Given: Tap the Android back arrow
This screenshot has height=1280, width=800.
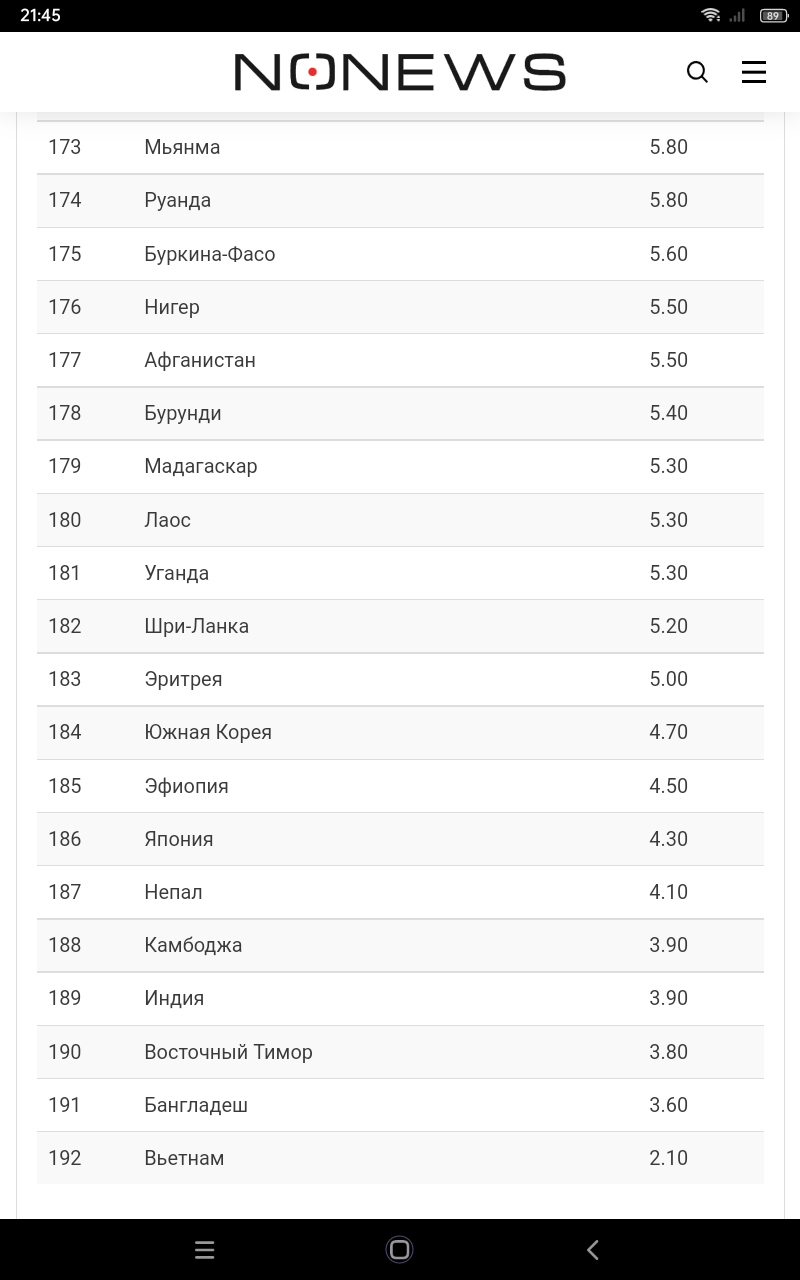Looking at the screenshot, I should point(593,1249).
